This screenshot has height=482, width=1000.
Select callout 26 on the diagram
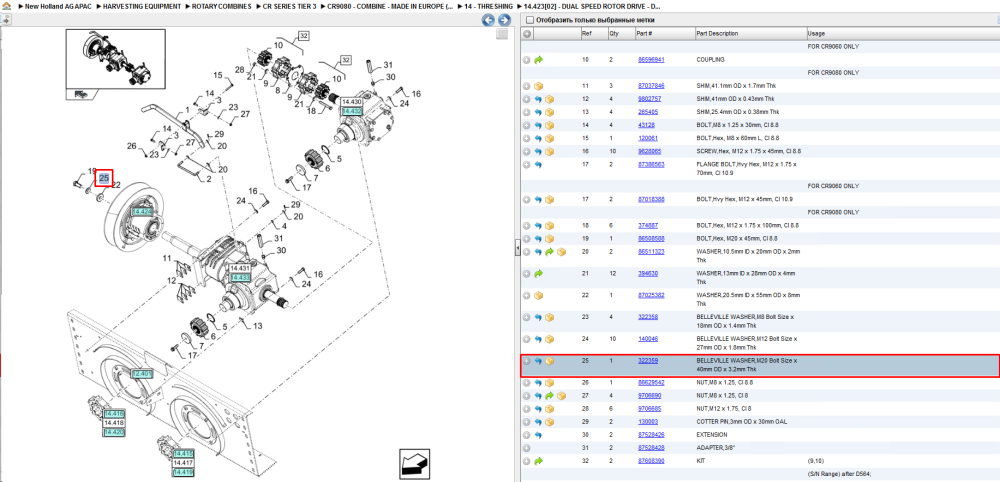click(x=131, y=146)
